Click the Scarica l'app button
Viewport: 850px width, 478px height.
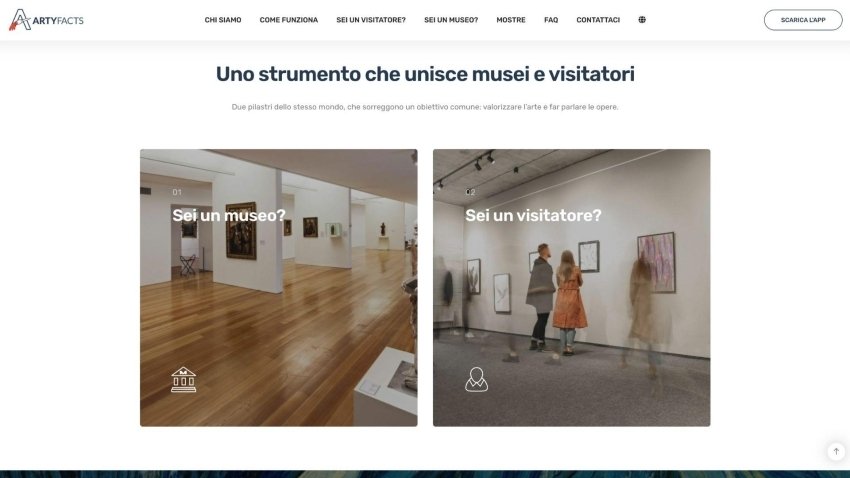803,20
